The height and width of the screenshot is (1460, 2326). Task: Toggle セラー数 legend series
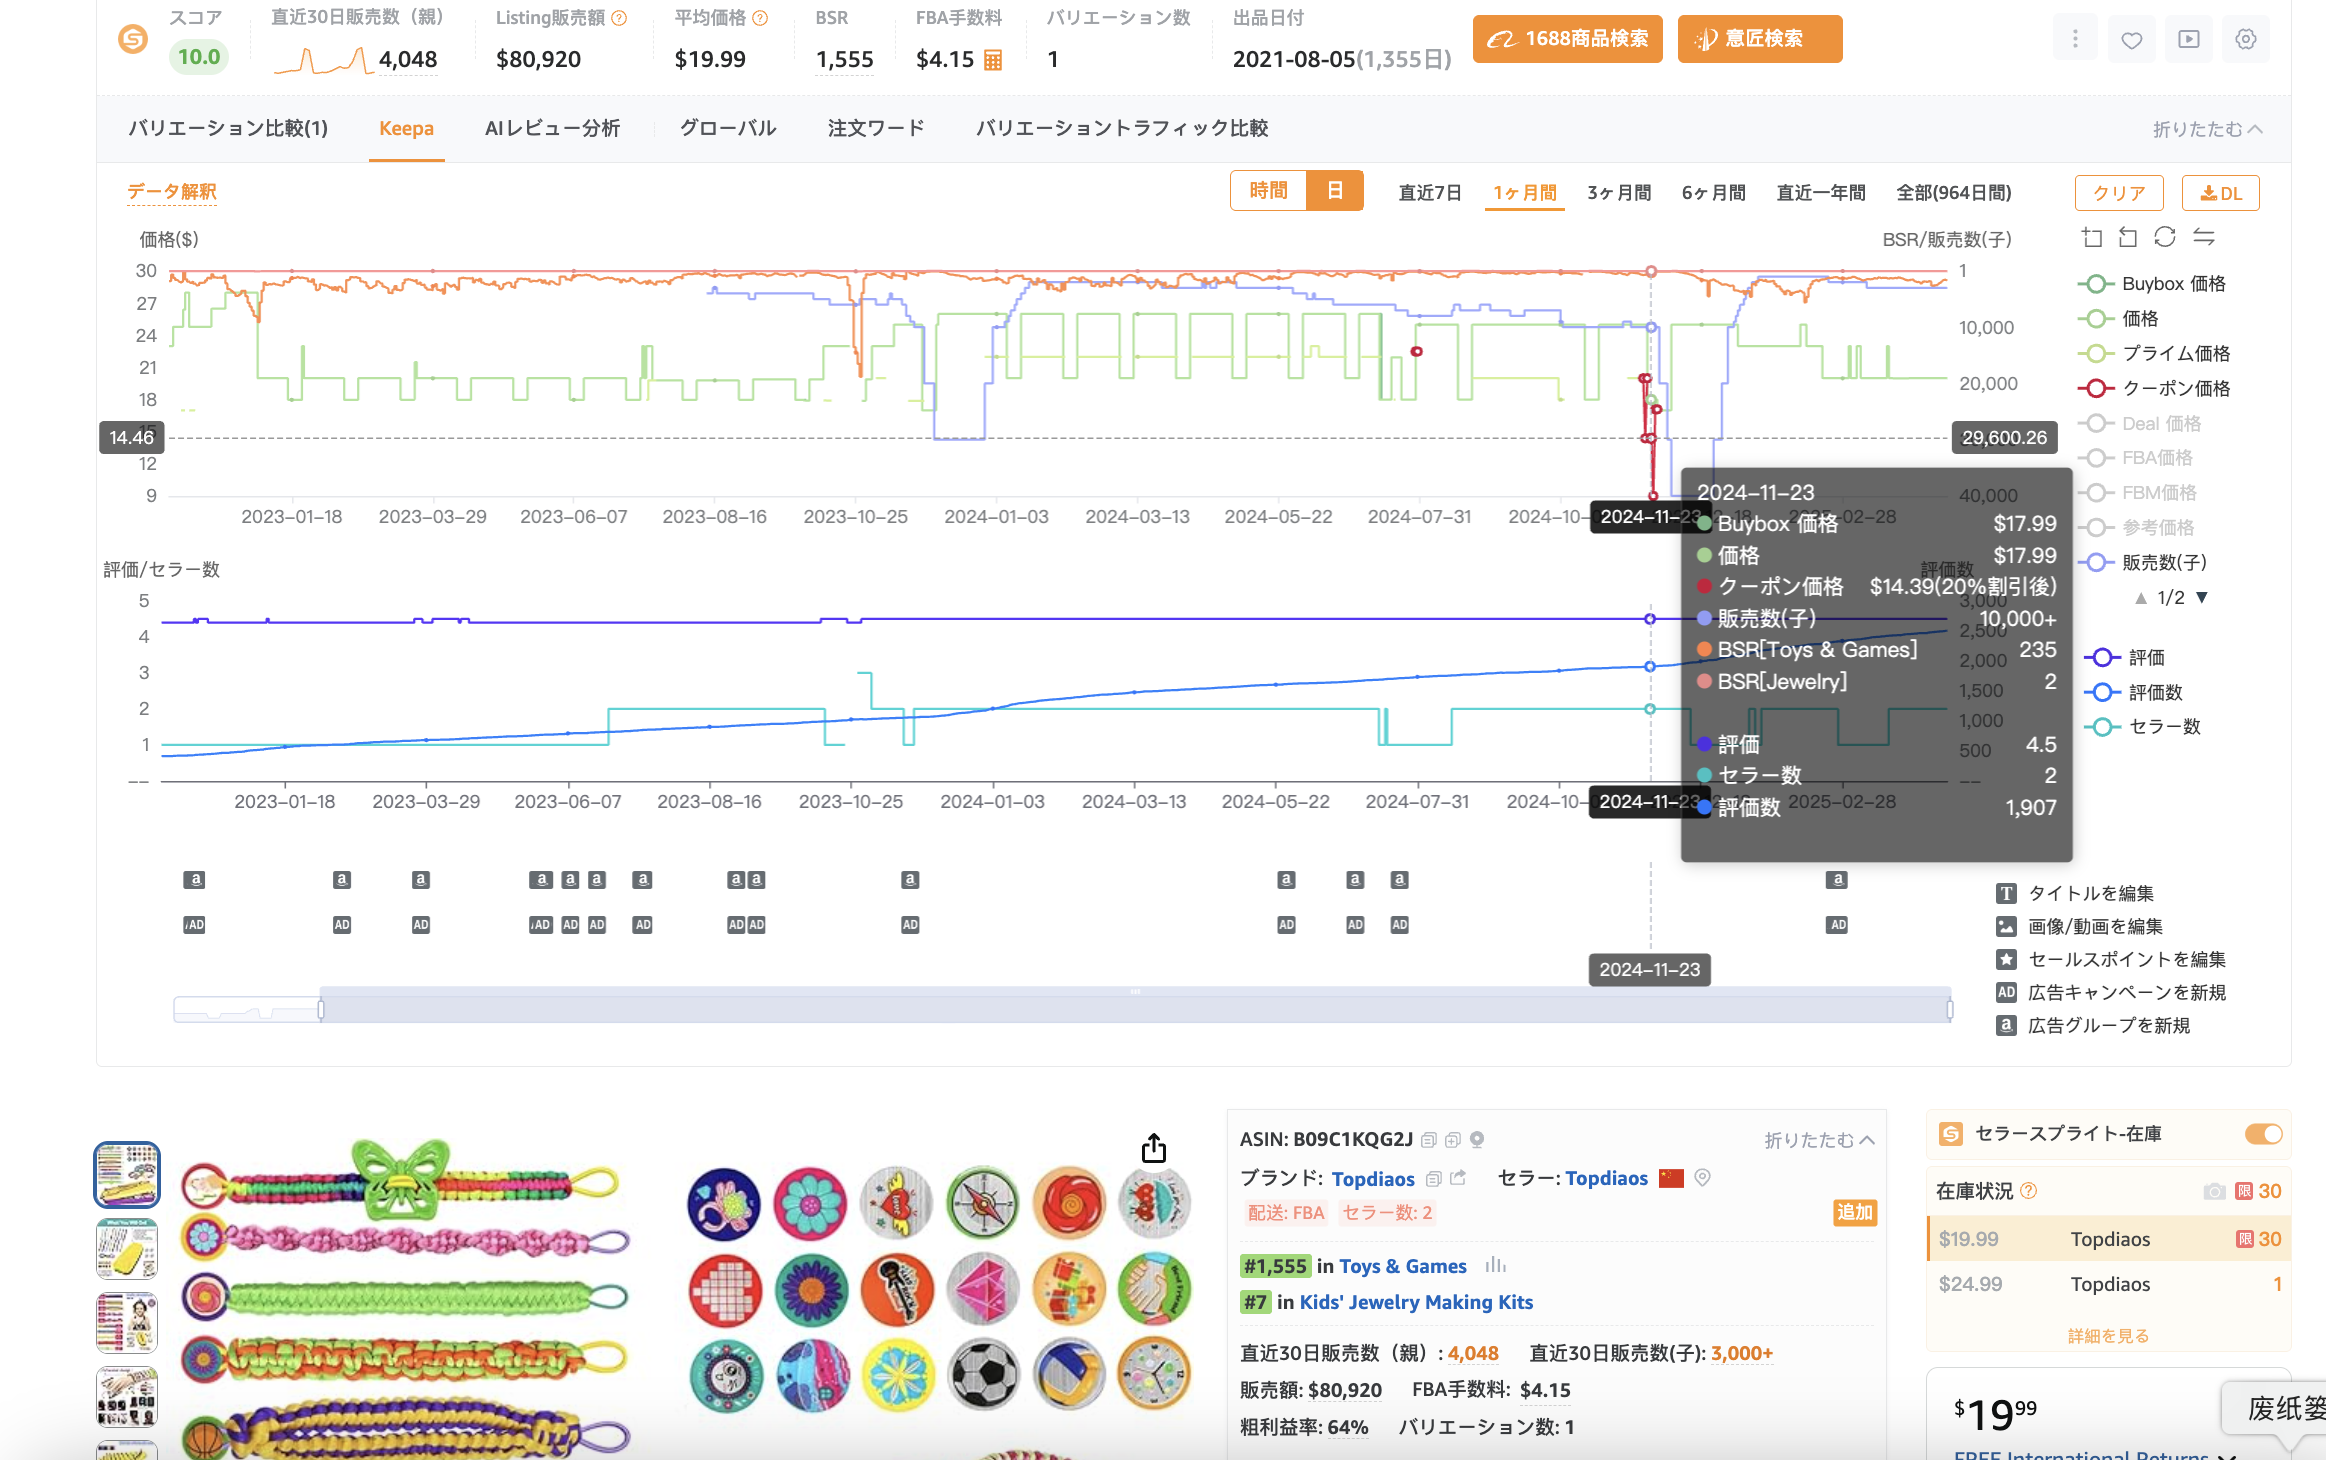pyautogui.click(x=2143, y=727)
